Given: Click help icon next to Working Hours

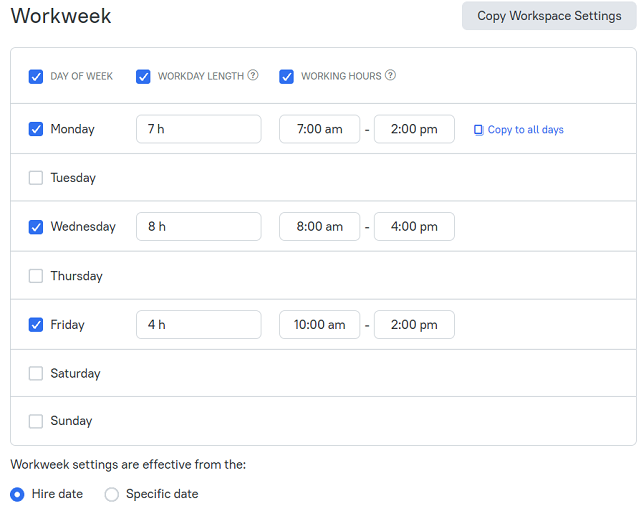Looking at the screenshot, I should click(x=390, y=75).
